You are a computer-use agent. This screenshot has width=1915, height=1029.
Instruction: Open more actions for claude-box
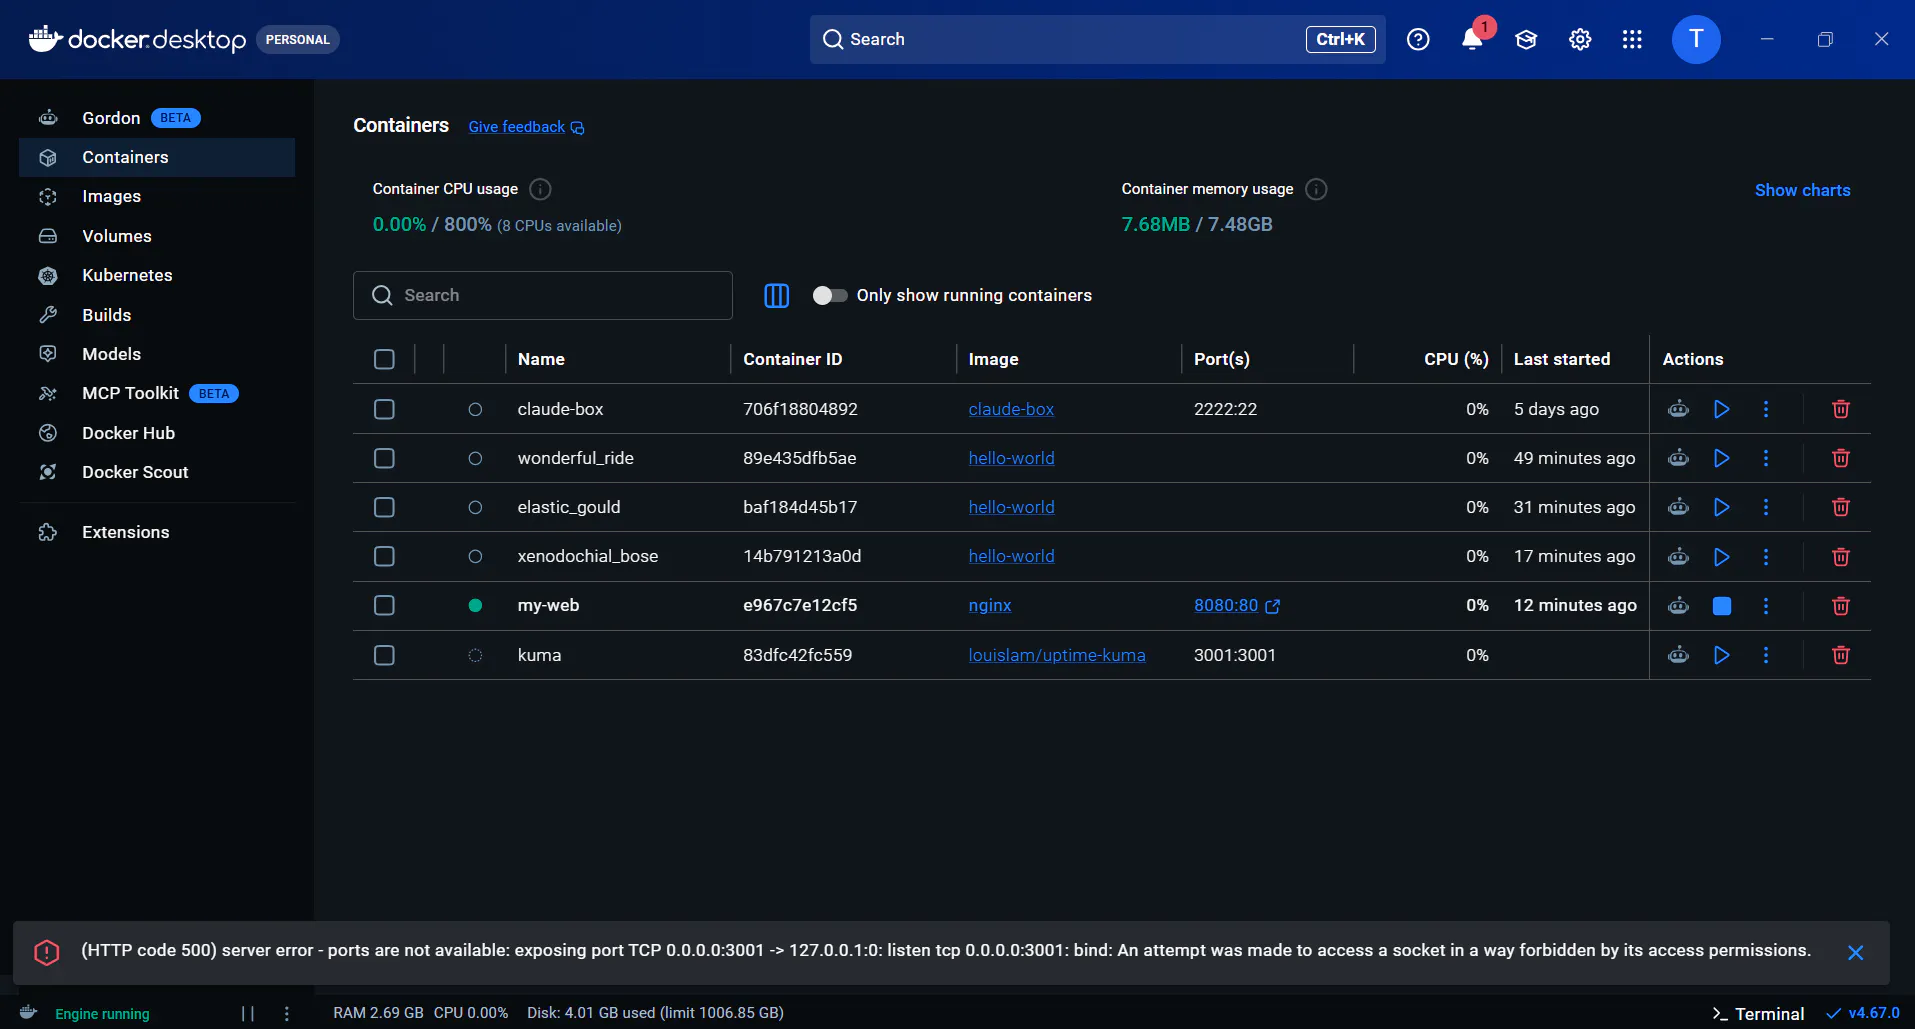1766,409
